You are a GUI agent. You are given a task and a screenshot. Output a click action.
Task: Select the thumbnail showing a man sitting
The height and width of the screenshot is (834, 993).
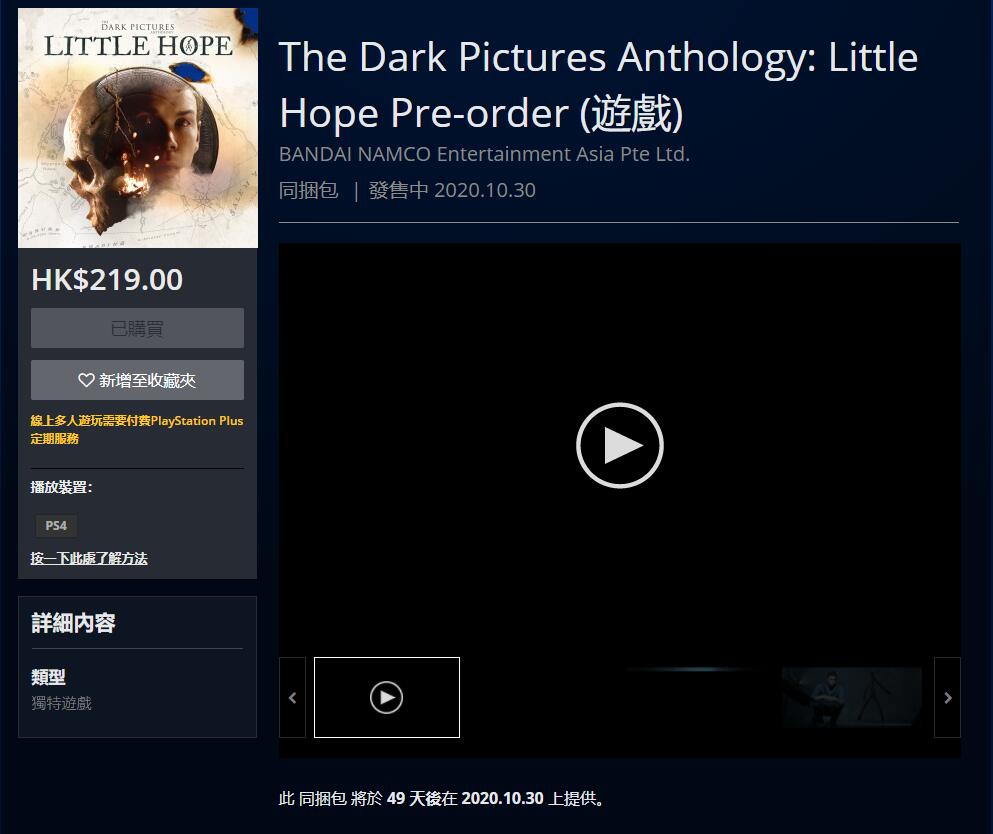tap(852, 697)
